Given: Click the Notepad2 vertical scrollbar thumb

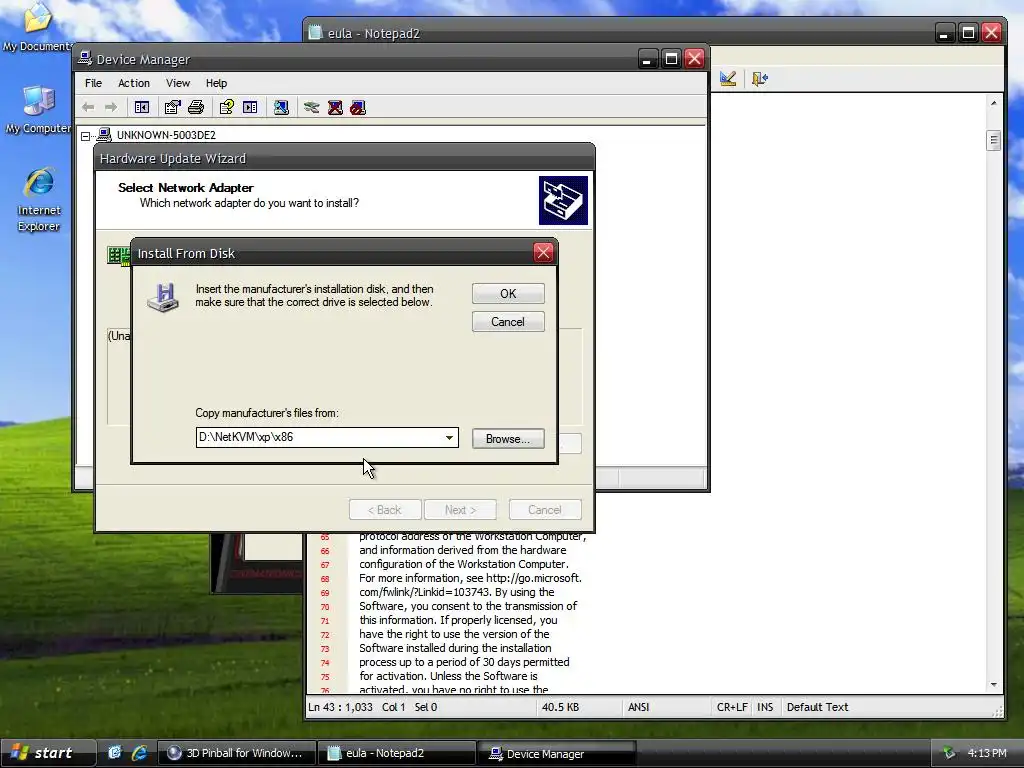Looking at the screenshot, I should click(x=993, y=140).
